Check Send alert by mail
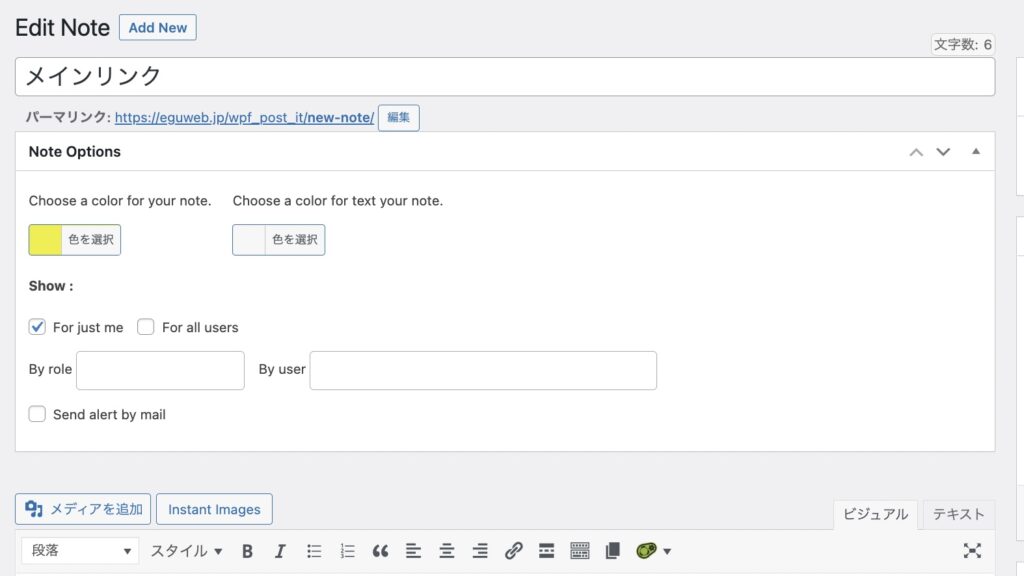Viewport: 1024px width, 576px height. click(37, 414)
